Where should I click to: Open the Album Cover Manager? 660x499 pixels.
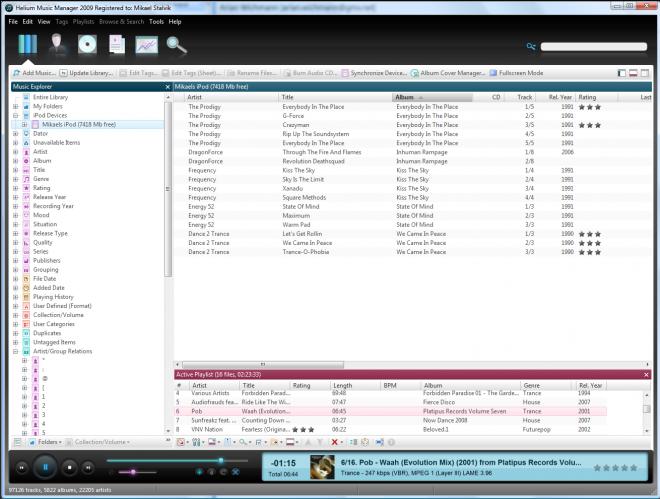(448, 73)
